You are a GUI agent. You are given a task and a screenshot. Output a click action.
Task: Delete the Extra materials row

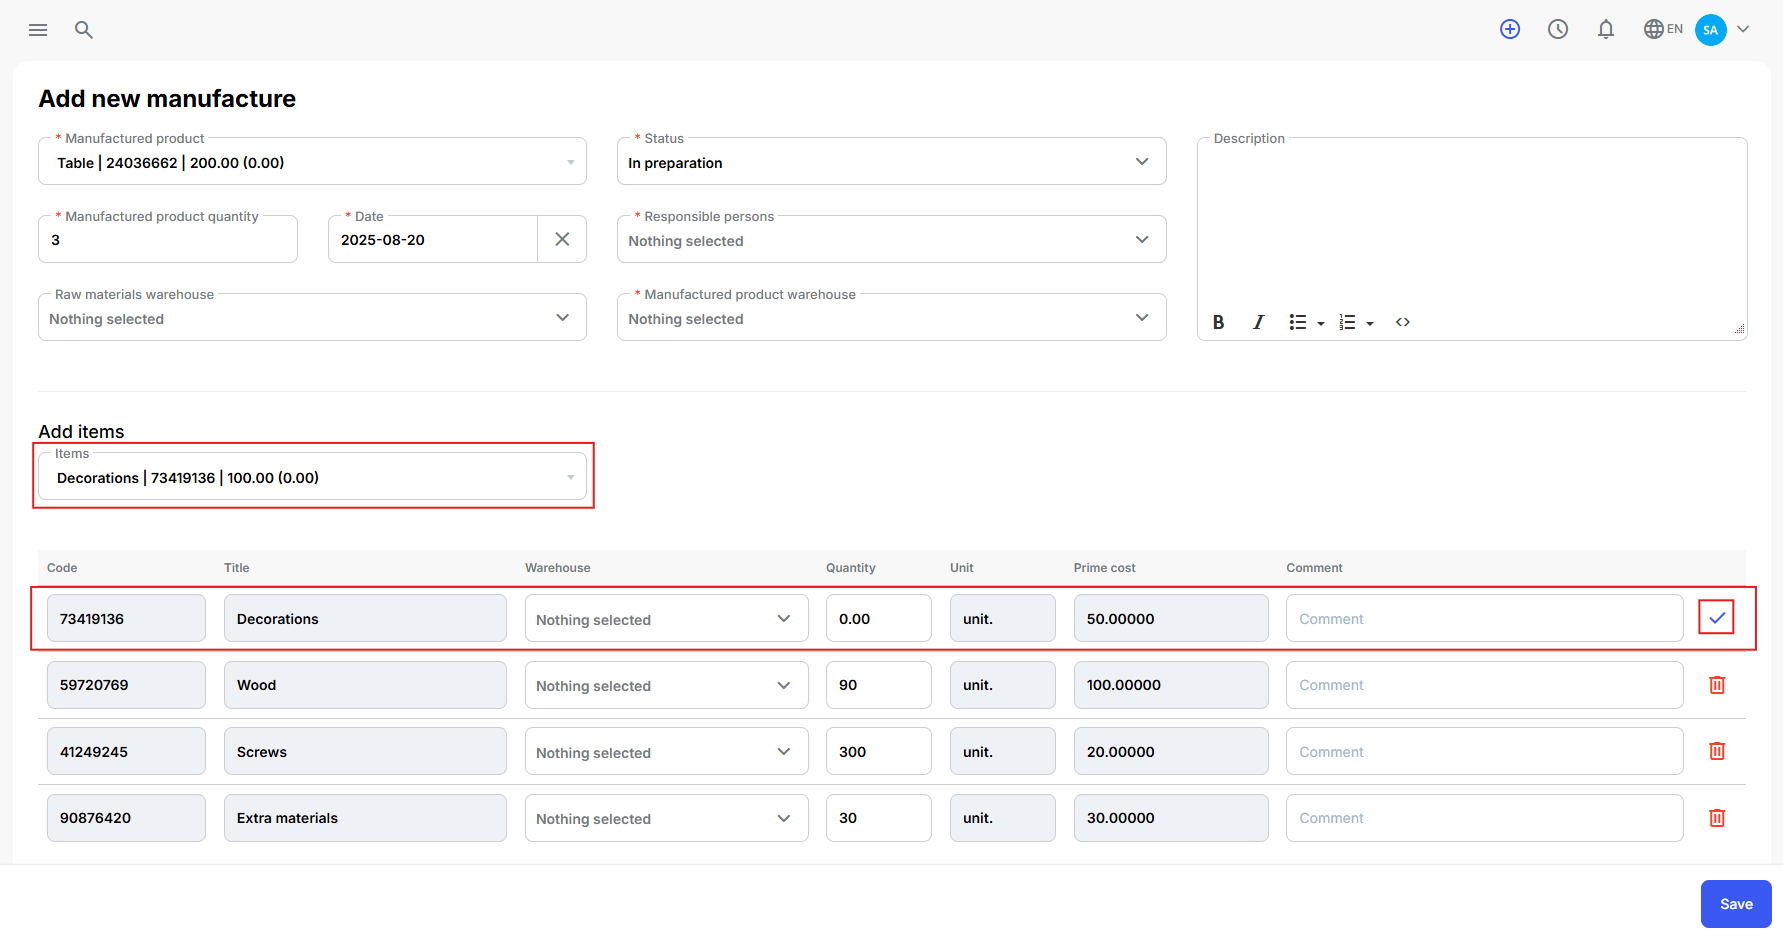click(1717, 818)
